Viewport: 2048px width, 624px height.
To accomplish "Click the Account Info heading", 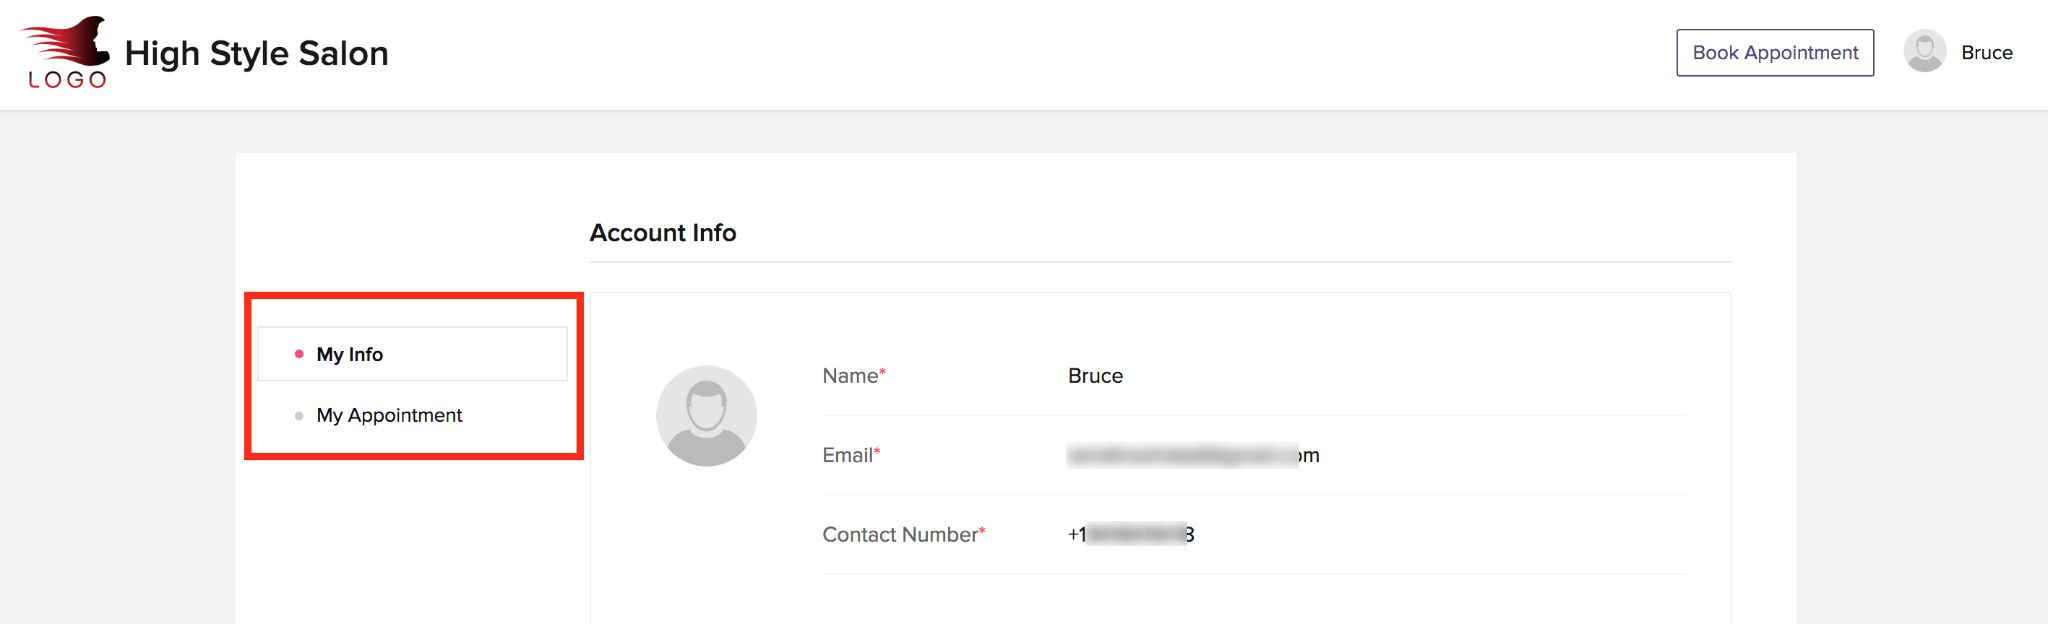I will click(x=662, y=233).
